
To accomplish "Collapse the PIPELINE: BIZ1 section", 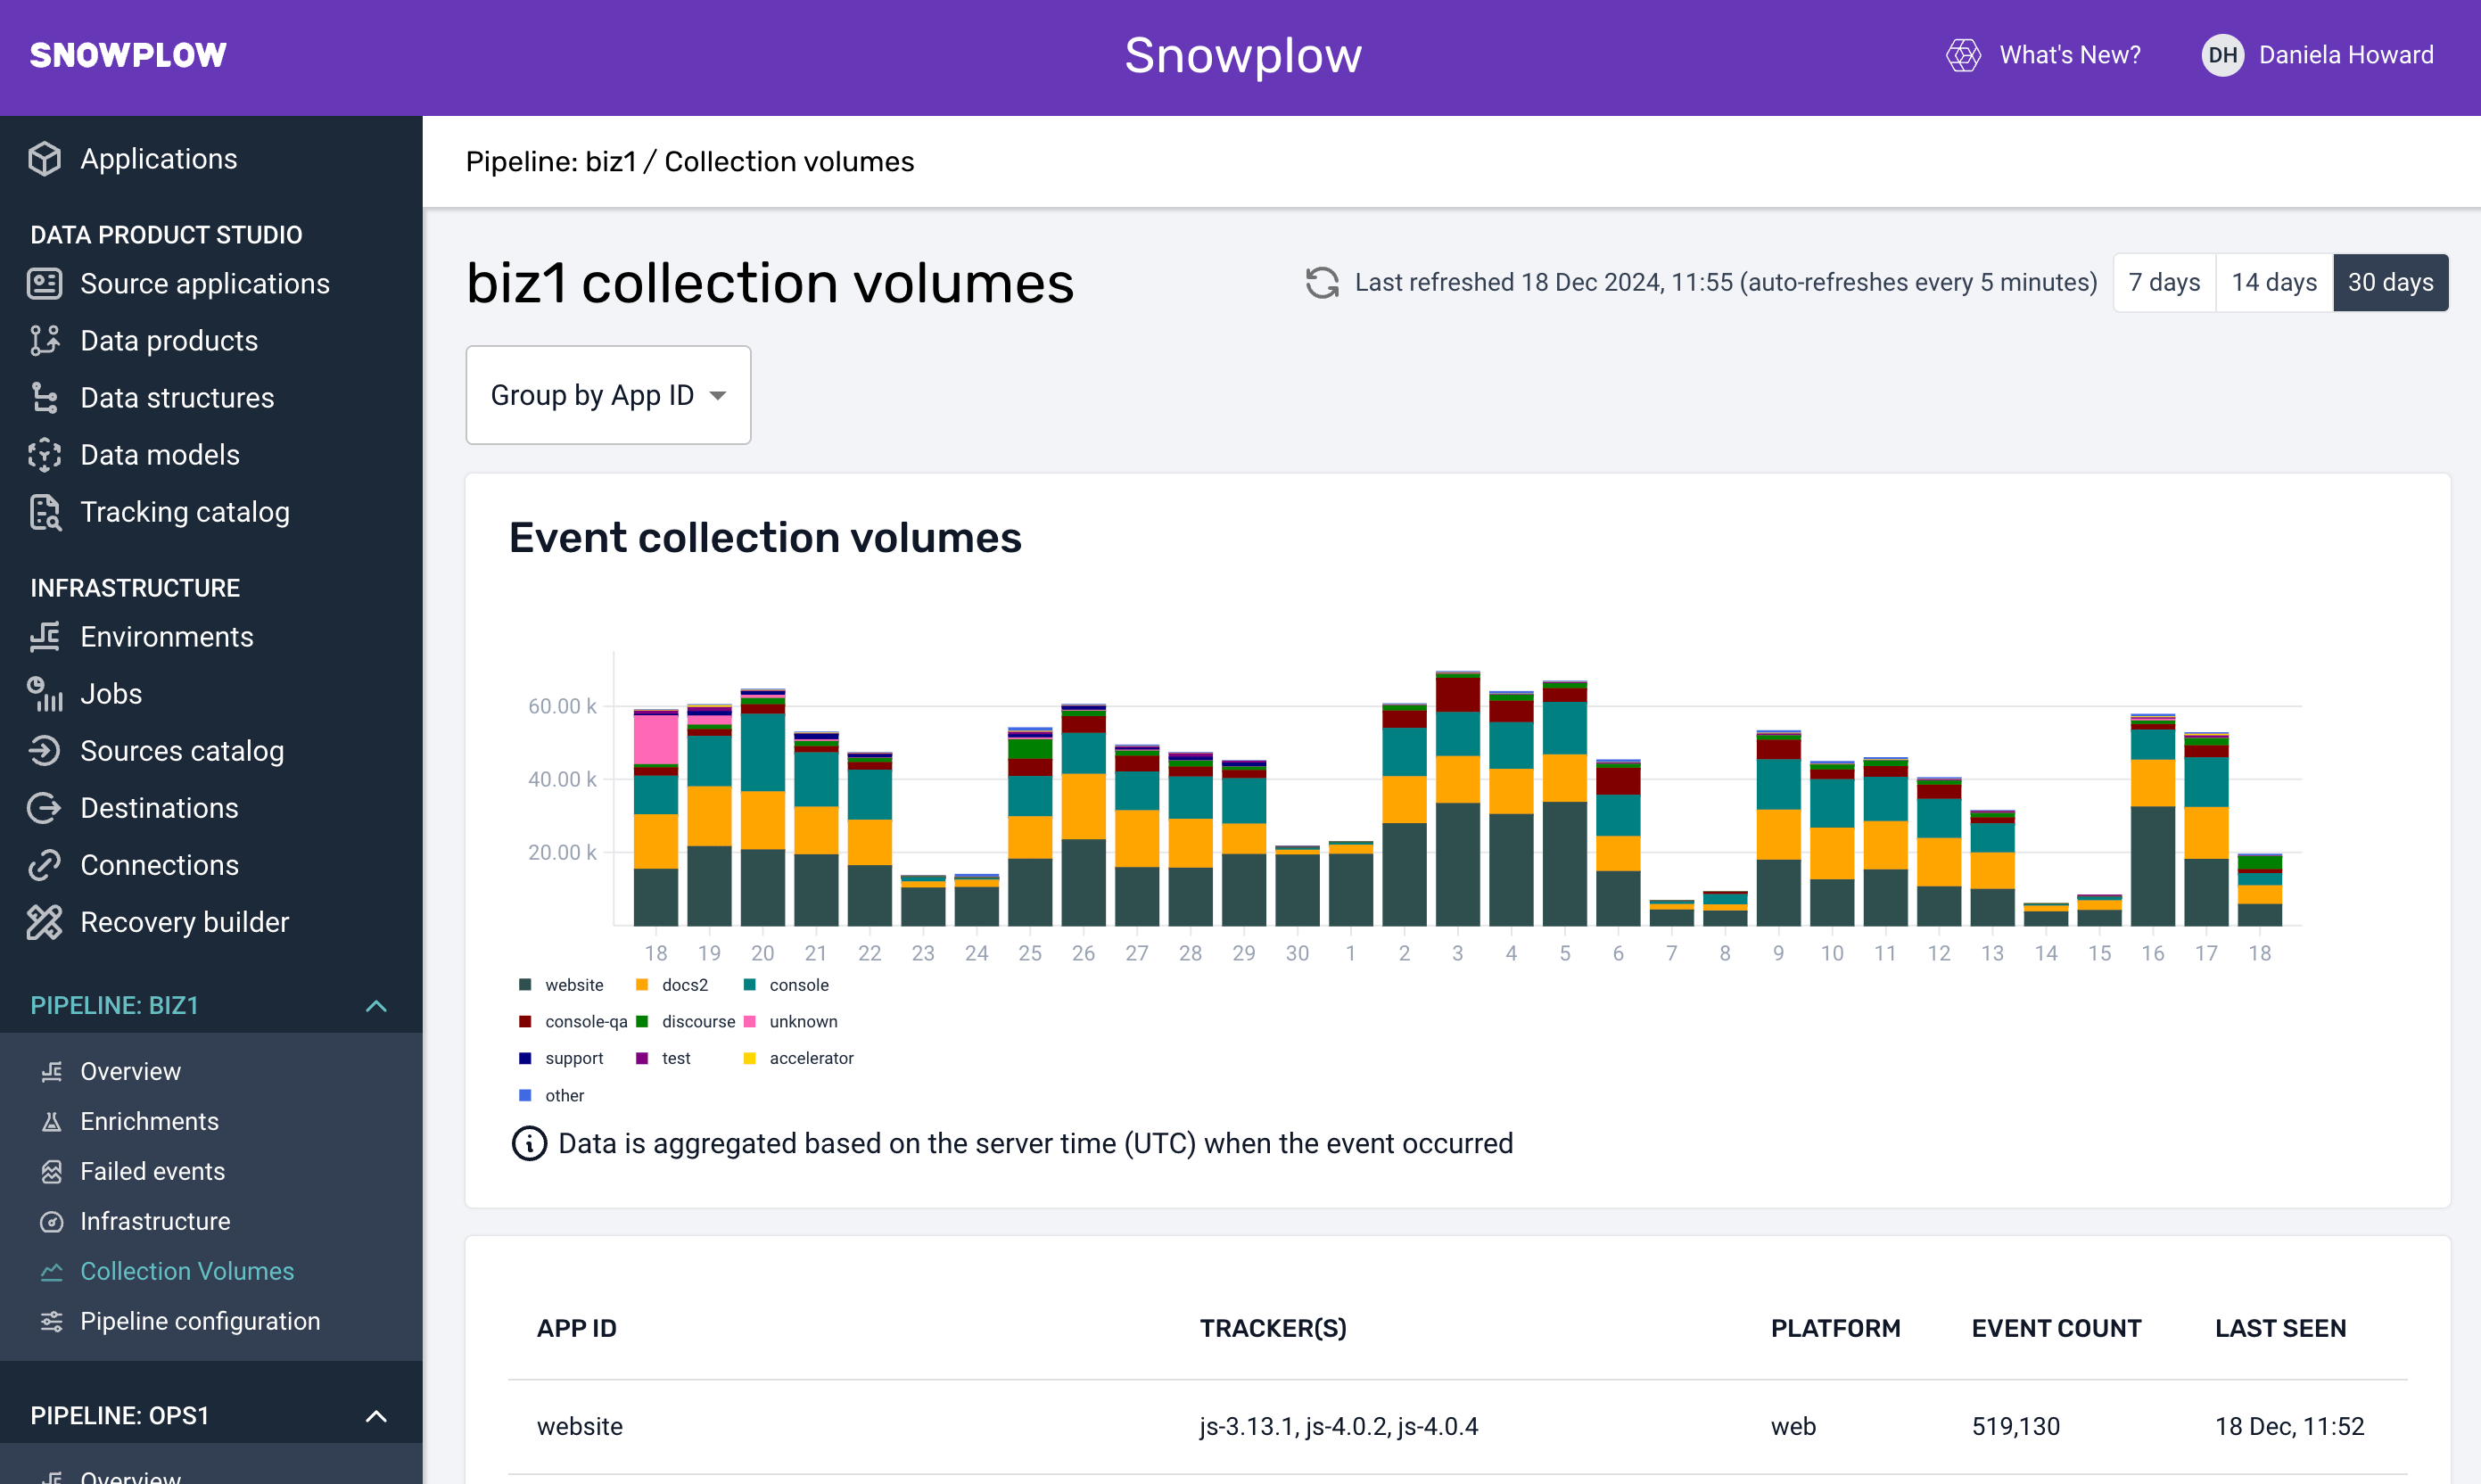I will click(x=376, y=1006).
